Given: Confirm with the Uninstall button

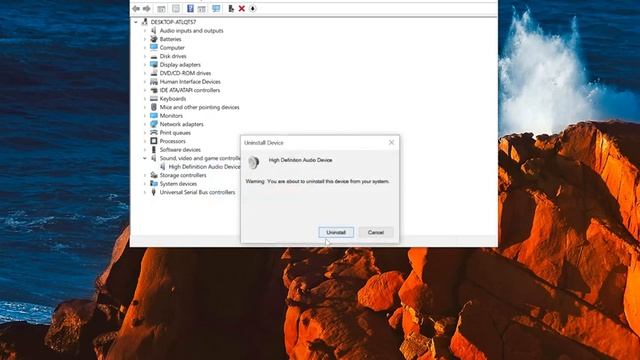Looking at the screenshot, I should pyautogui.click(x=336, y=232).
